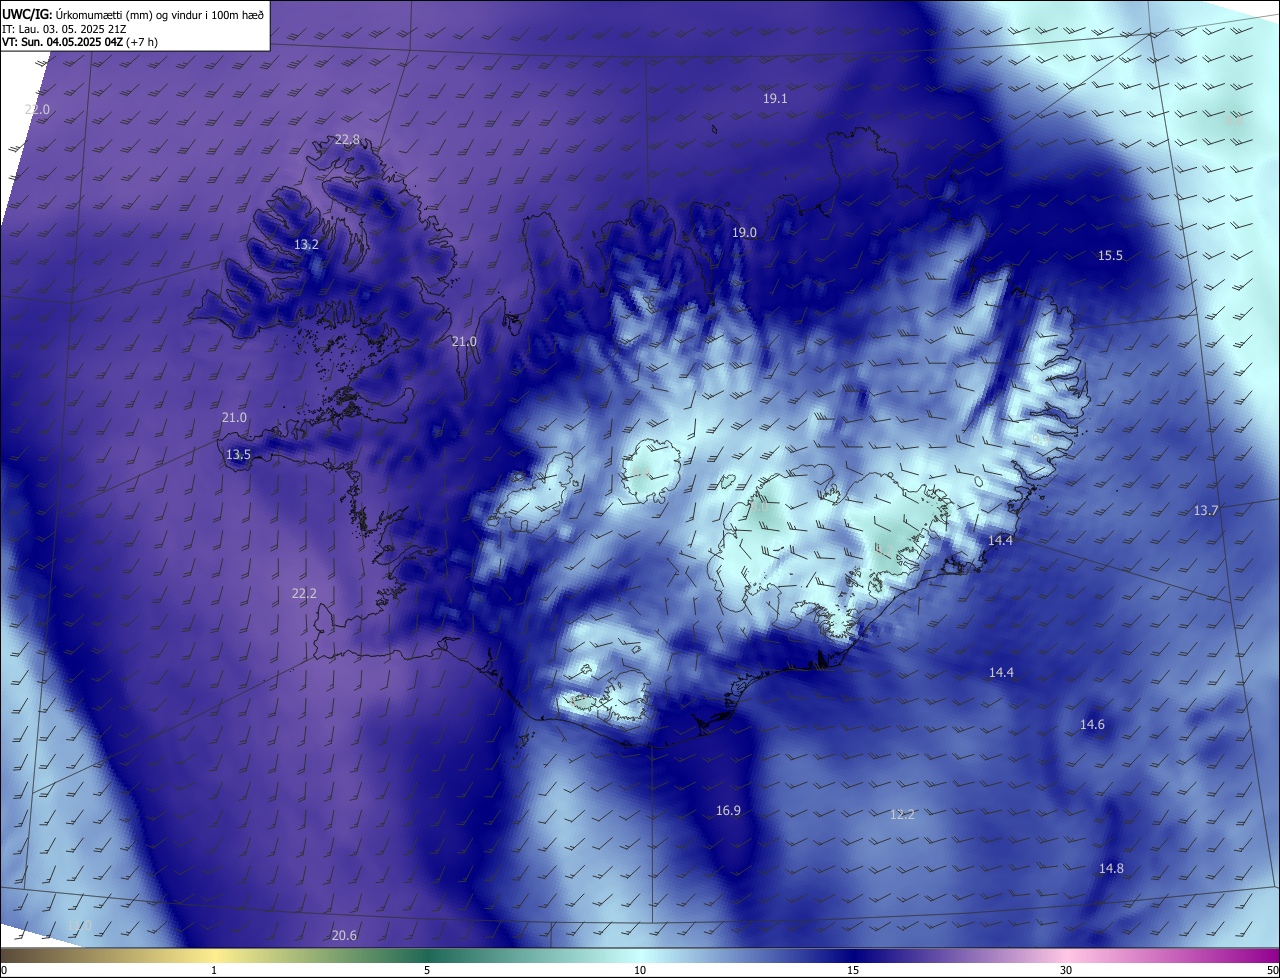Click the 13.5 value at Snæfellsnes tip
Viewport: 1280px width, 978px height.
238,454
